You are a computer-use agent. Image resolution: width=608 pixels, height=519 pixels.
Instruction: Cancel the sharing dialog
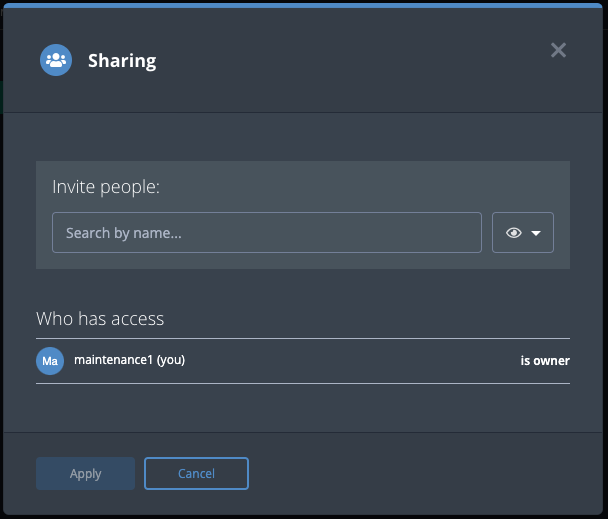196,473
